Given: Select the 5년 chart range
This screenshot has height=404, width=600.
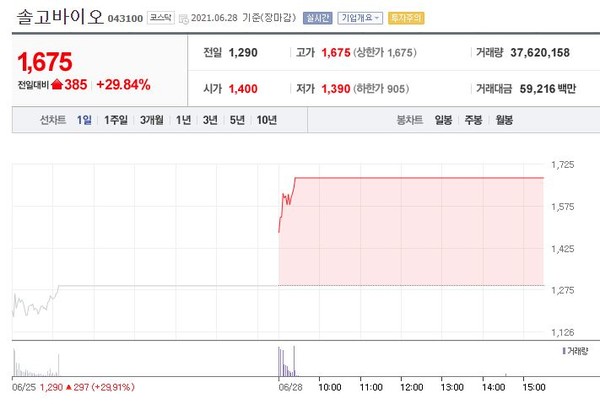Looking at the screenshot, I should click(x=237, y=120).
